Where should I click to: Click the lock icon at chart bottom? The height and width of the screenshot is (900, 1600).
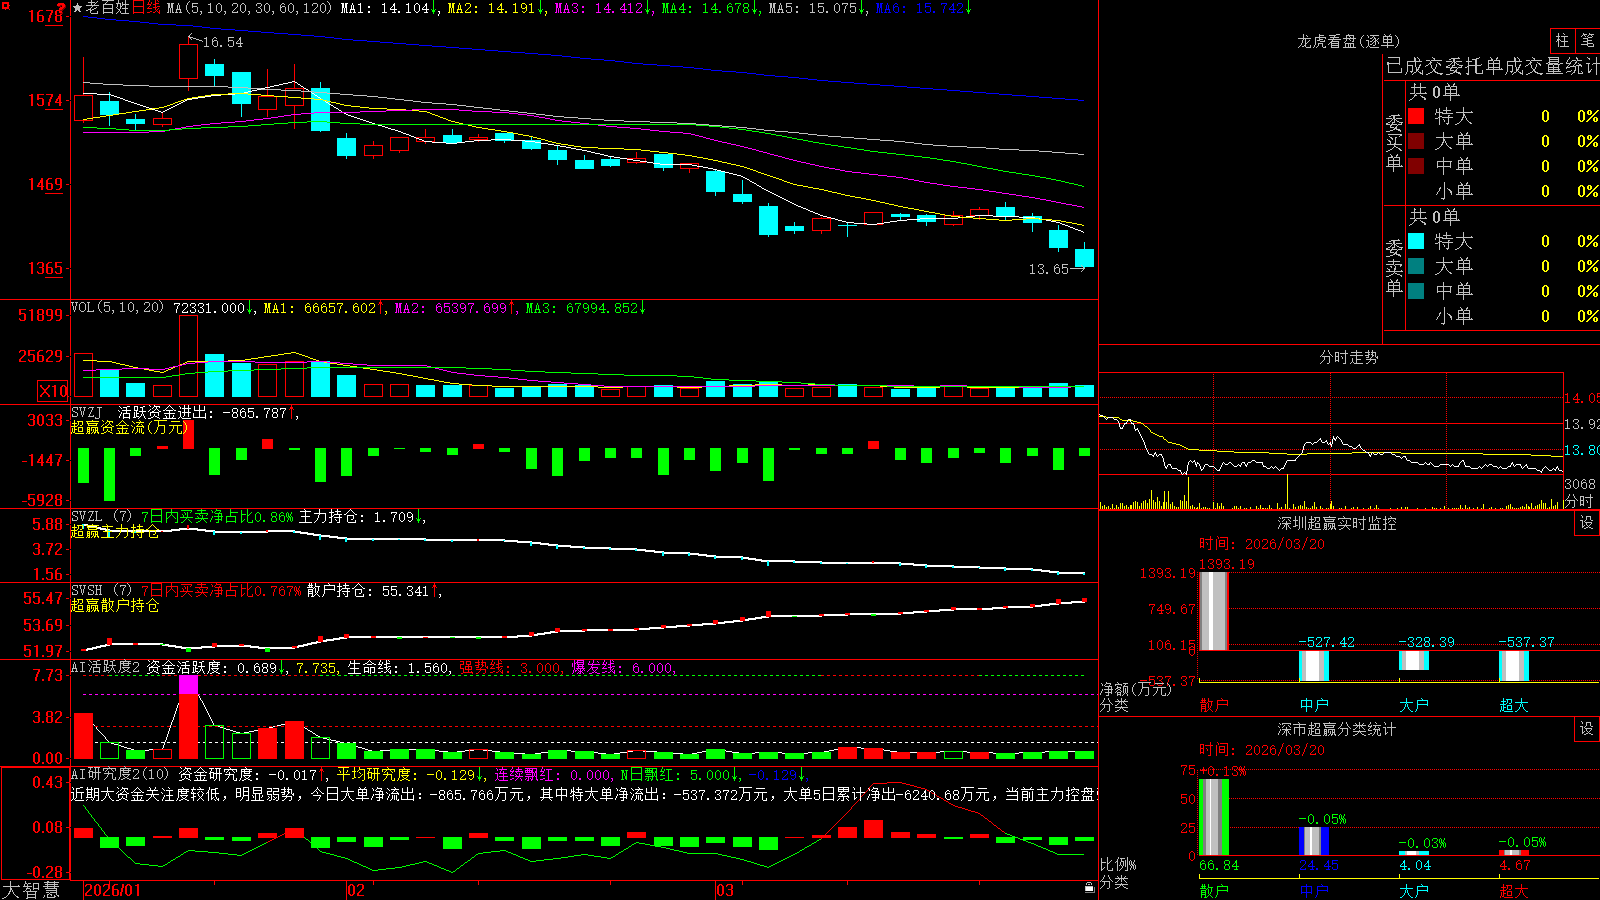click(x=1090, y=888)
